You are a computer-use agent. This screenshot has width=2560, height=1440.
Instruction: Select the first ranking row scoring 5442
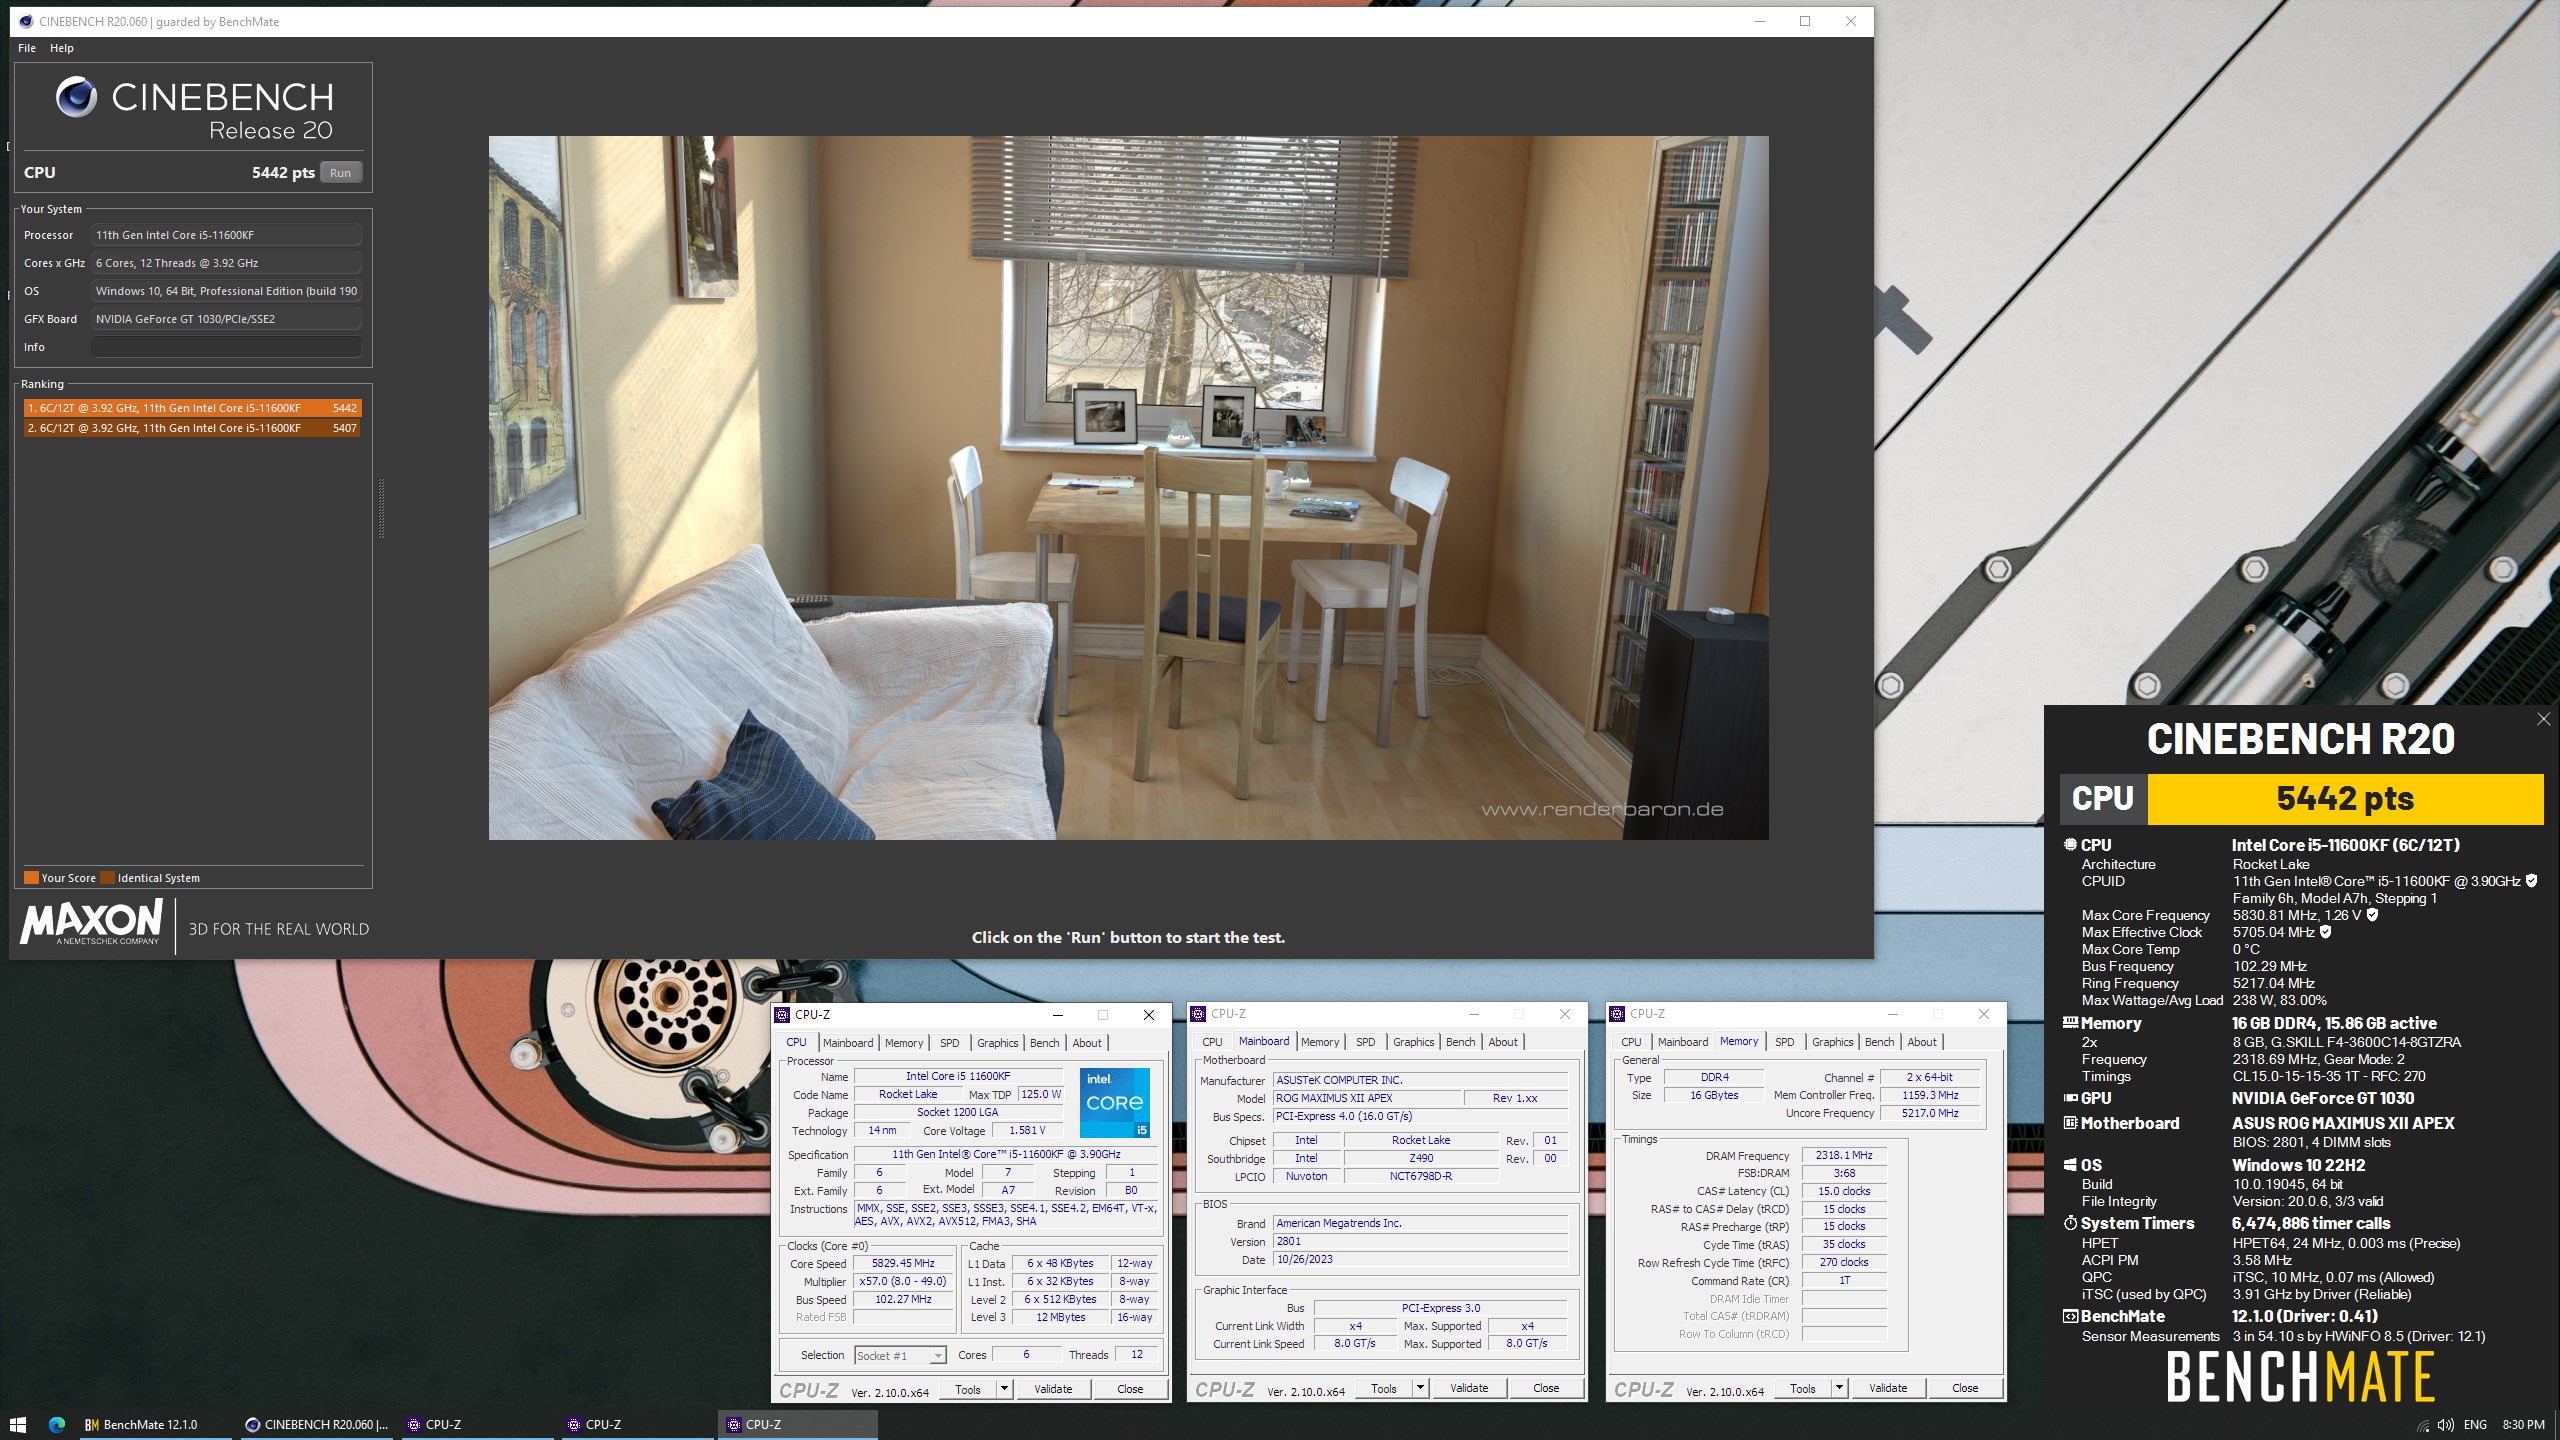(192, 408)
